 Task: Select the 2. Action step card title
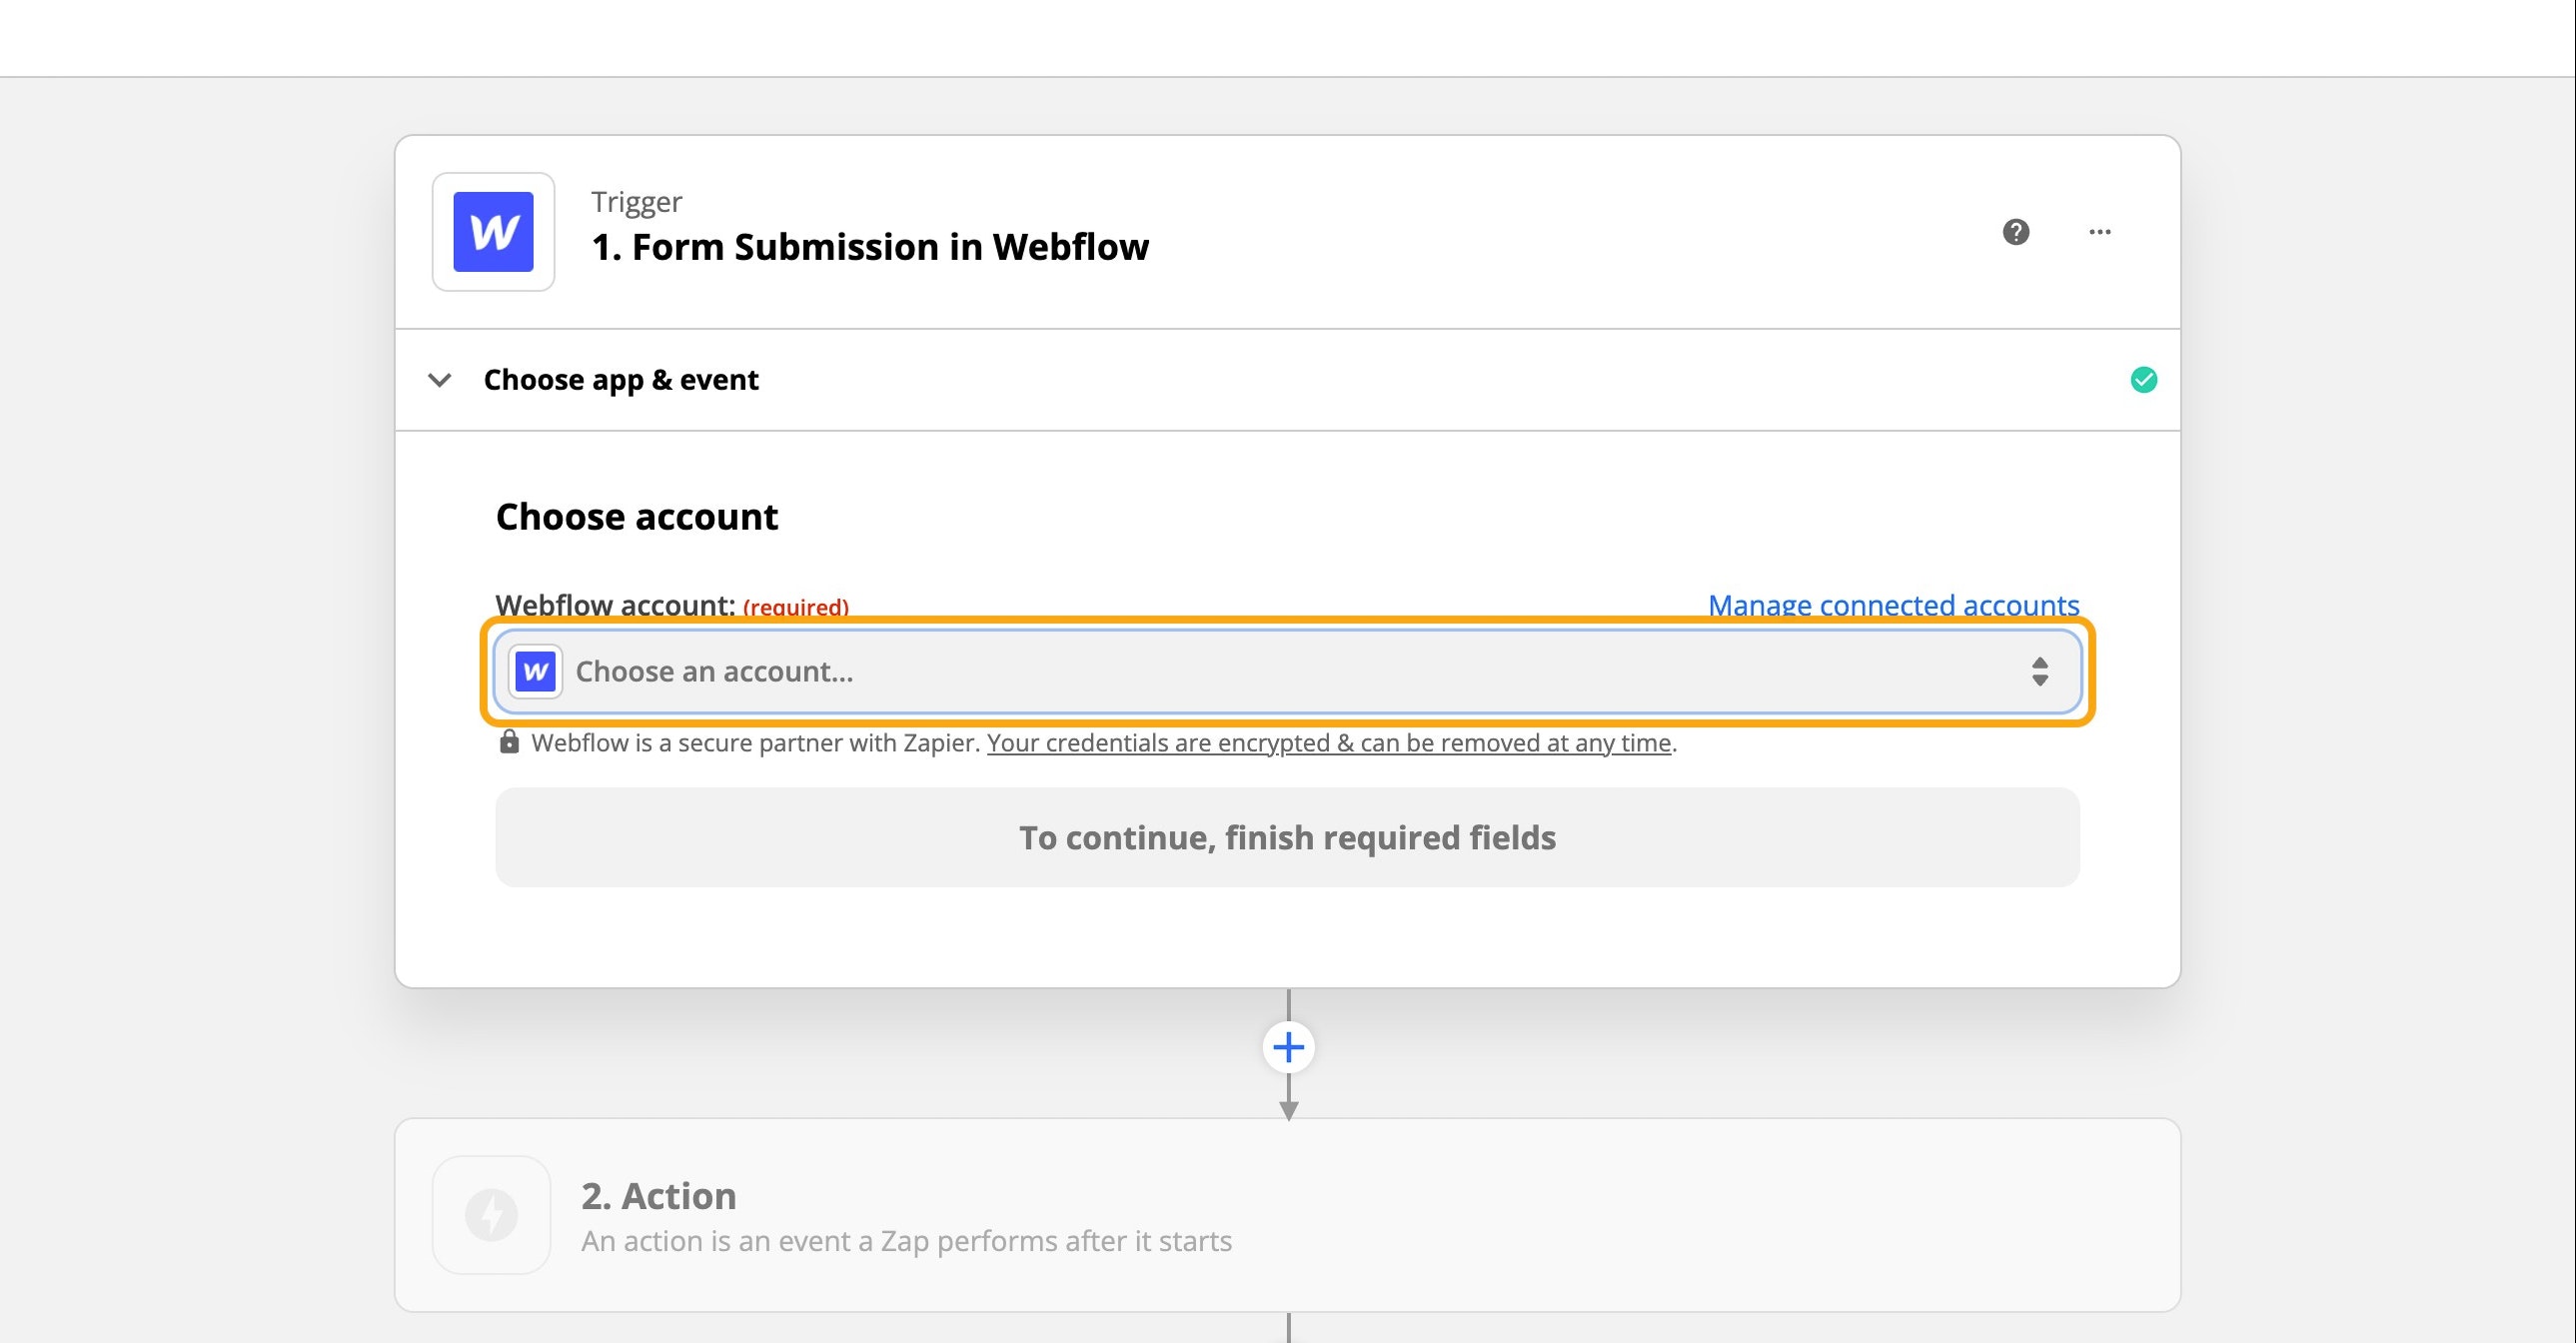pos(658,1196)
